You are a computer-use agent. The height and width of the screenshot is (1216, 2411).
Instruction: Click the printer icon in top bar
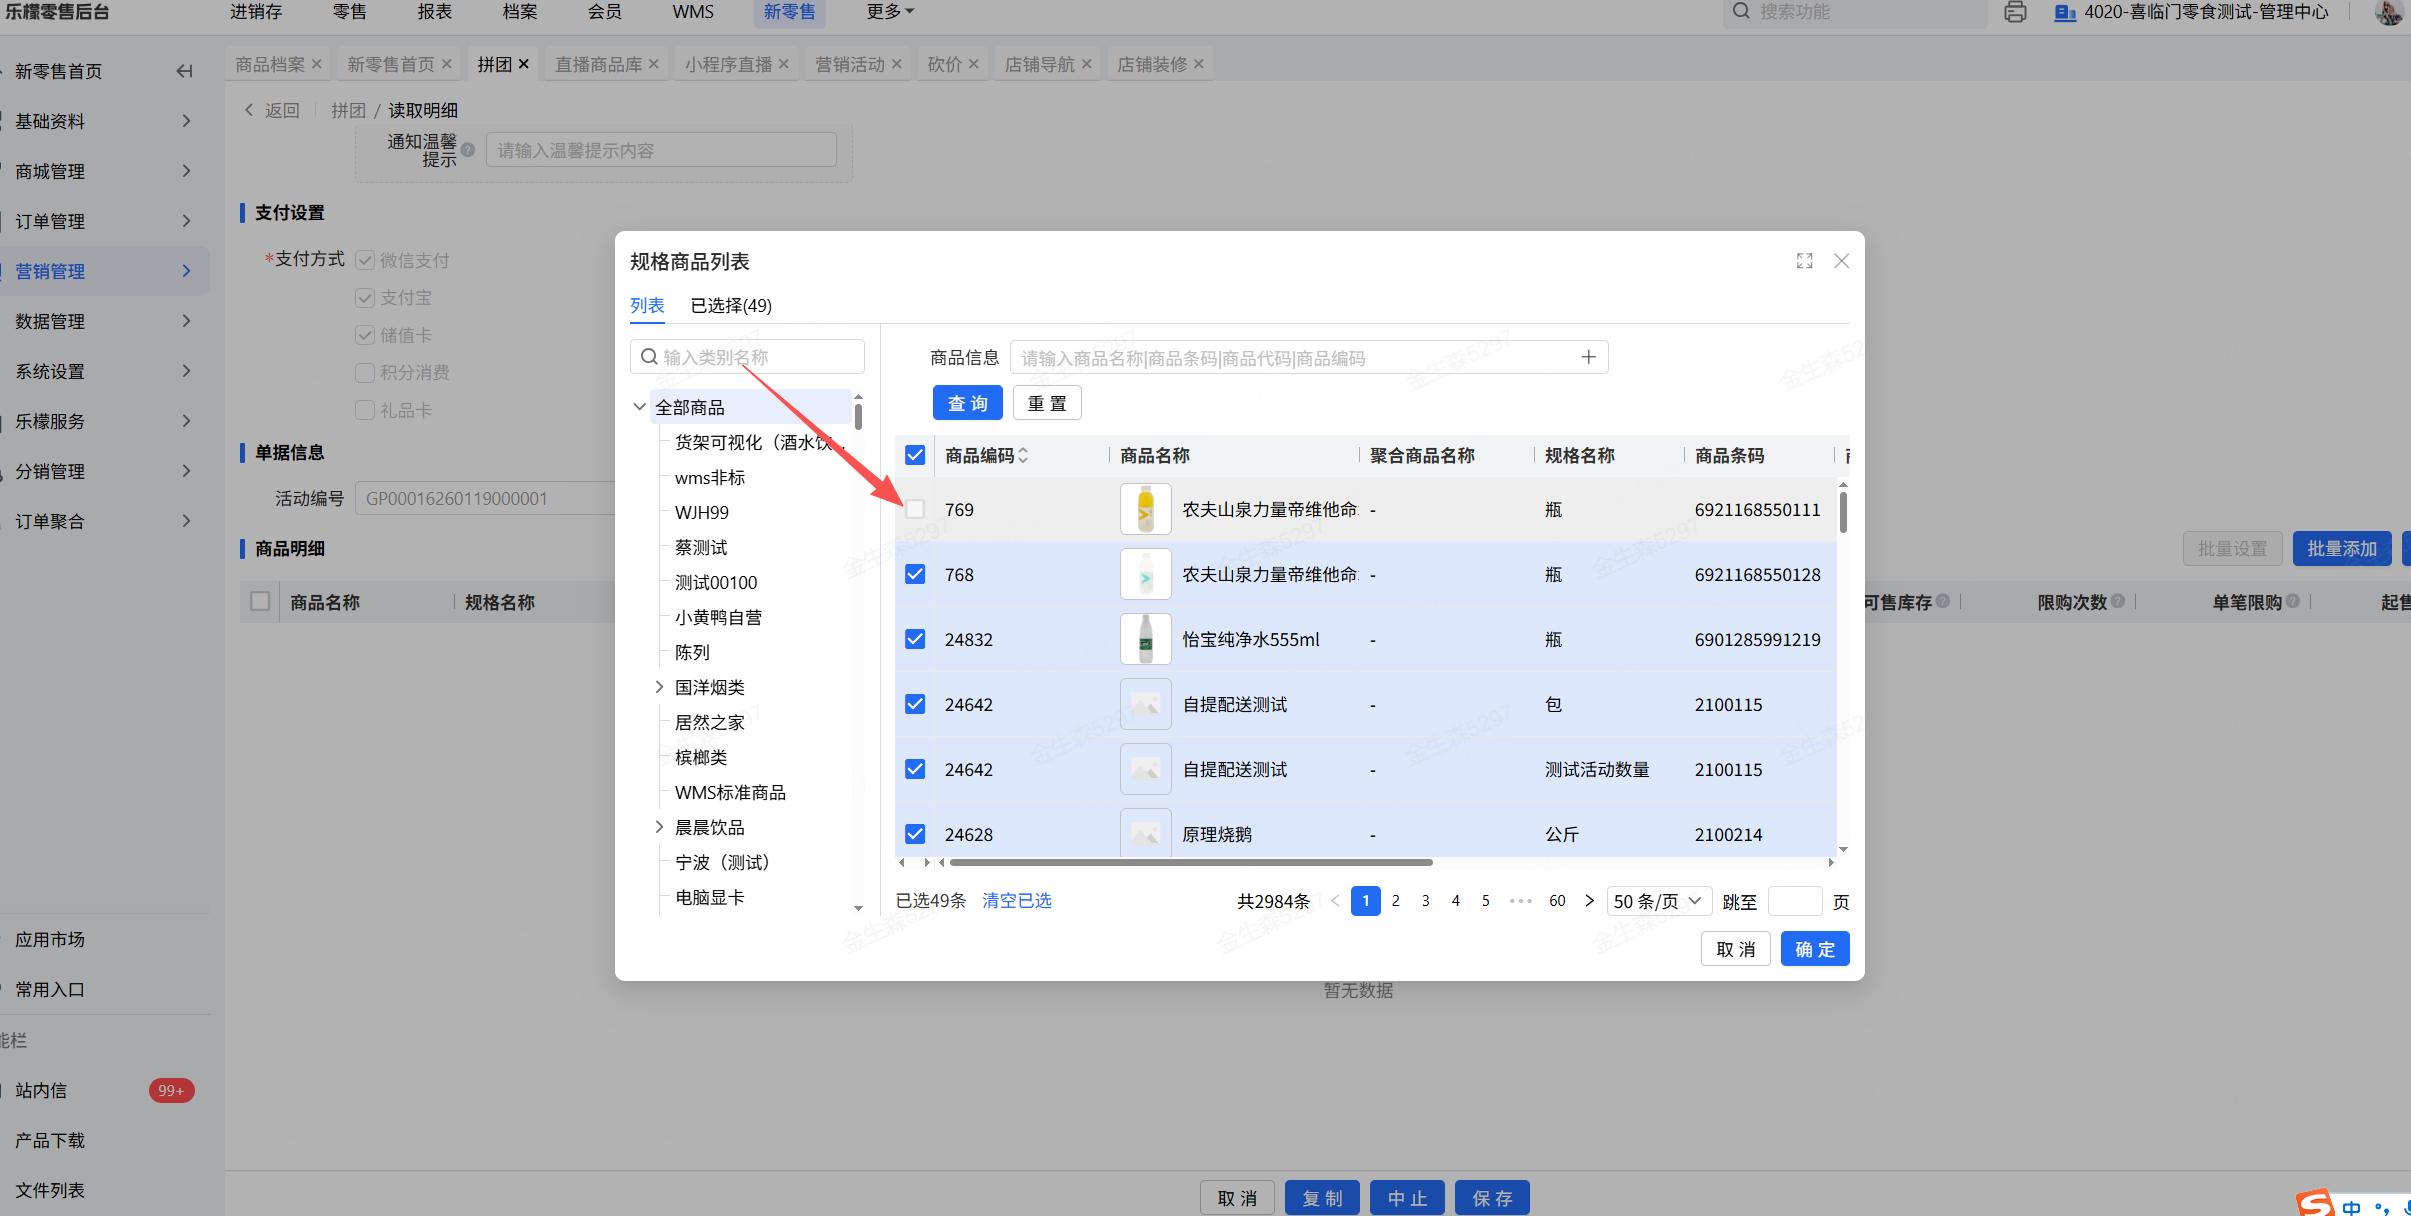[2015, 12]
